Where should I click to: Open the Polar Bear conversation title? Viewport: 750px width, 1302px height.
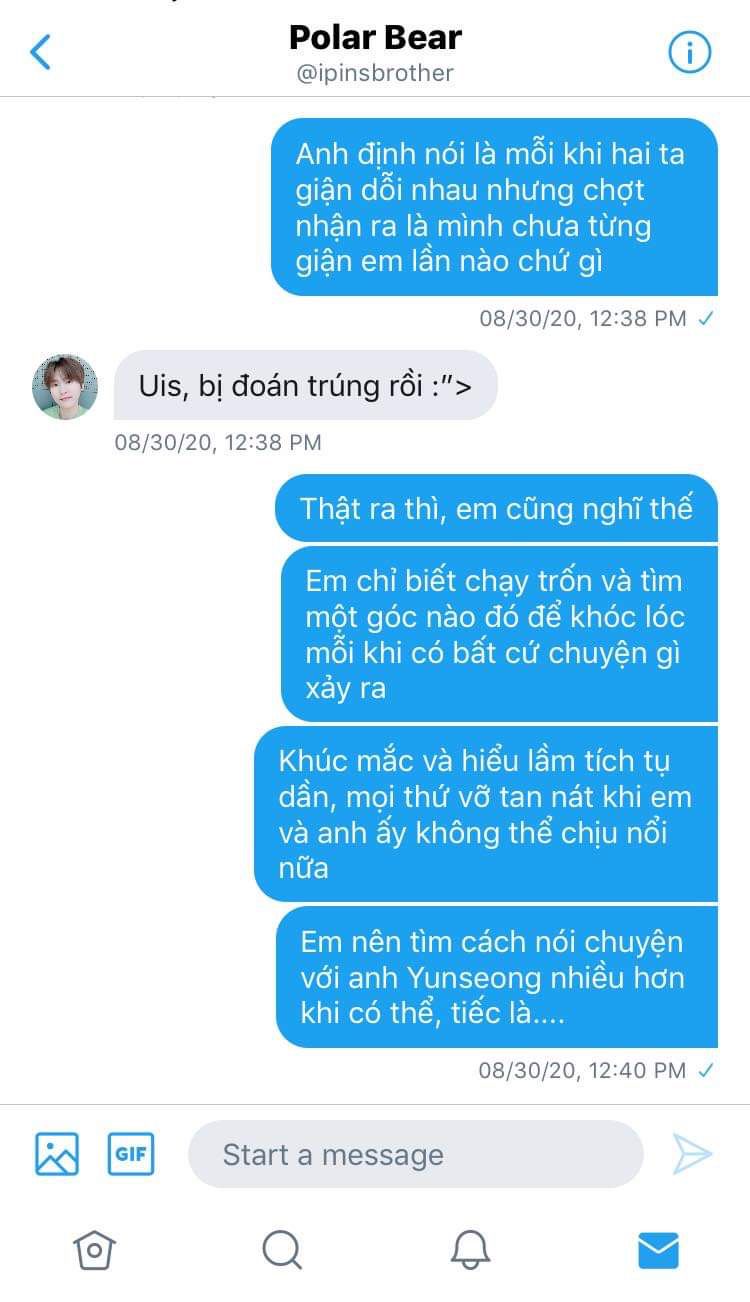click(x=375, y=37)
